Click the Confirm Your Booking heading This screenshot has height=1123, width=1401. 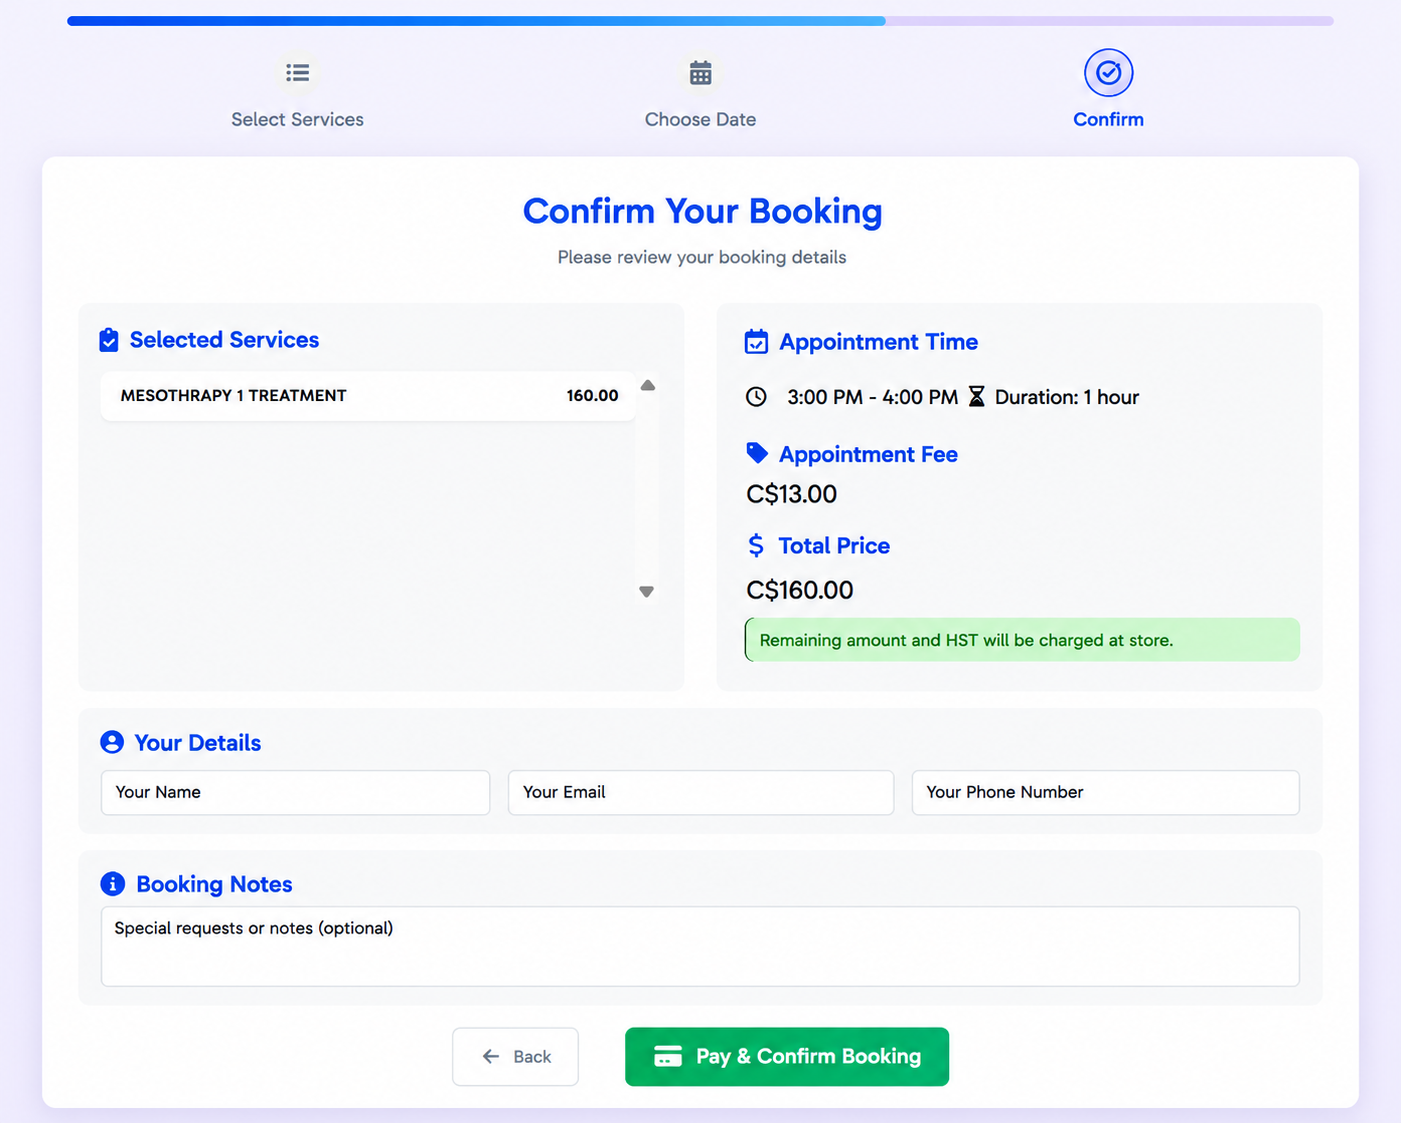[702, 211]
